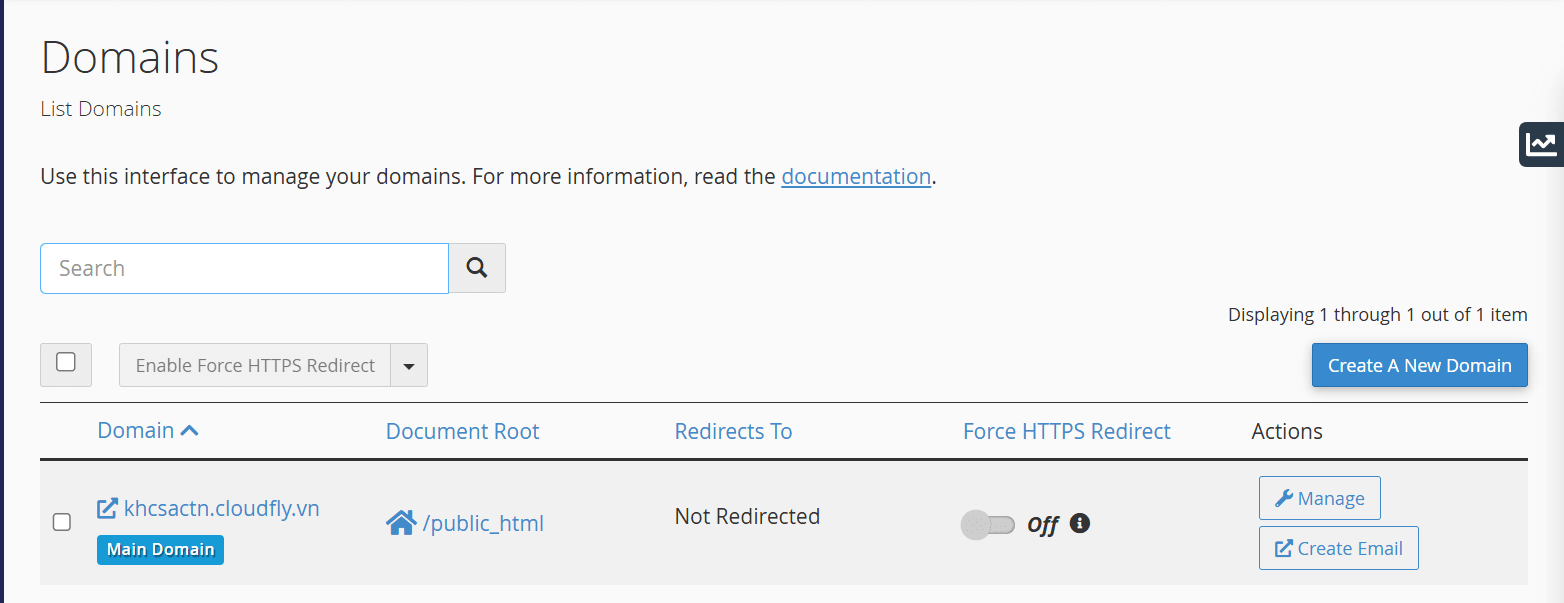This screenshot has width=1564, height=603.
Task: Sort by the Redirects To column
Action: 733,431
